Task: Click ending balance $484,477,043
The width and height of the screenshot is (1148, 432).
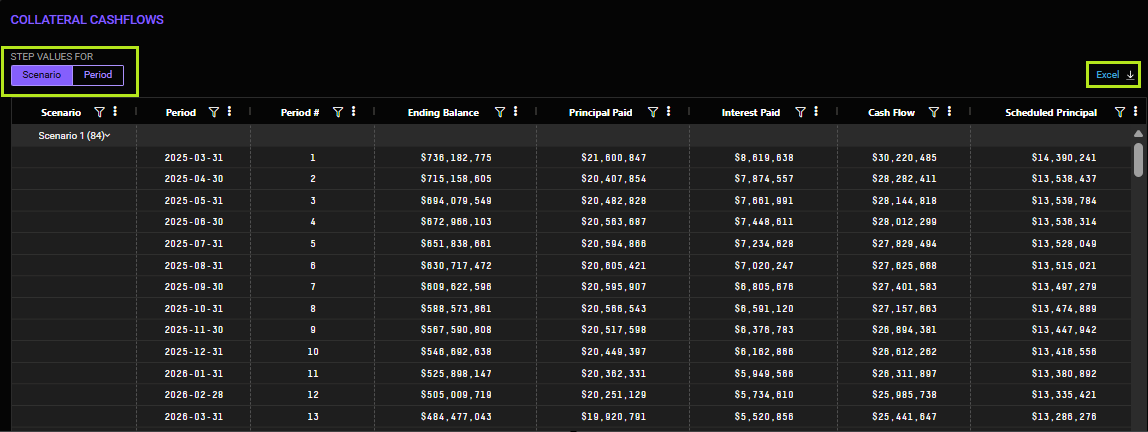Action: point(456,417)
